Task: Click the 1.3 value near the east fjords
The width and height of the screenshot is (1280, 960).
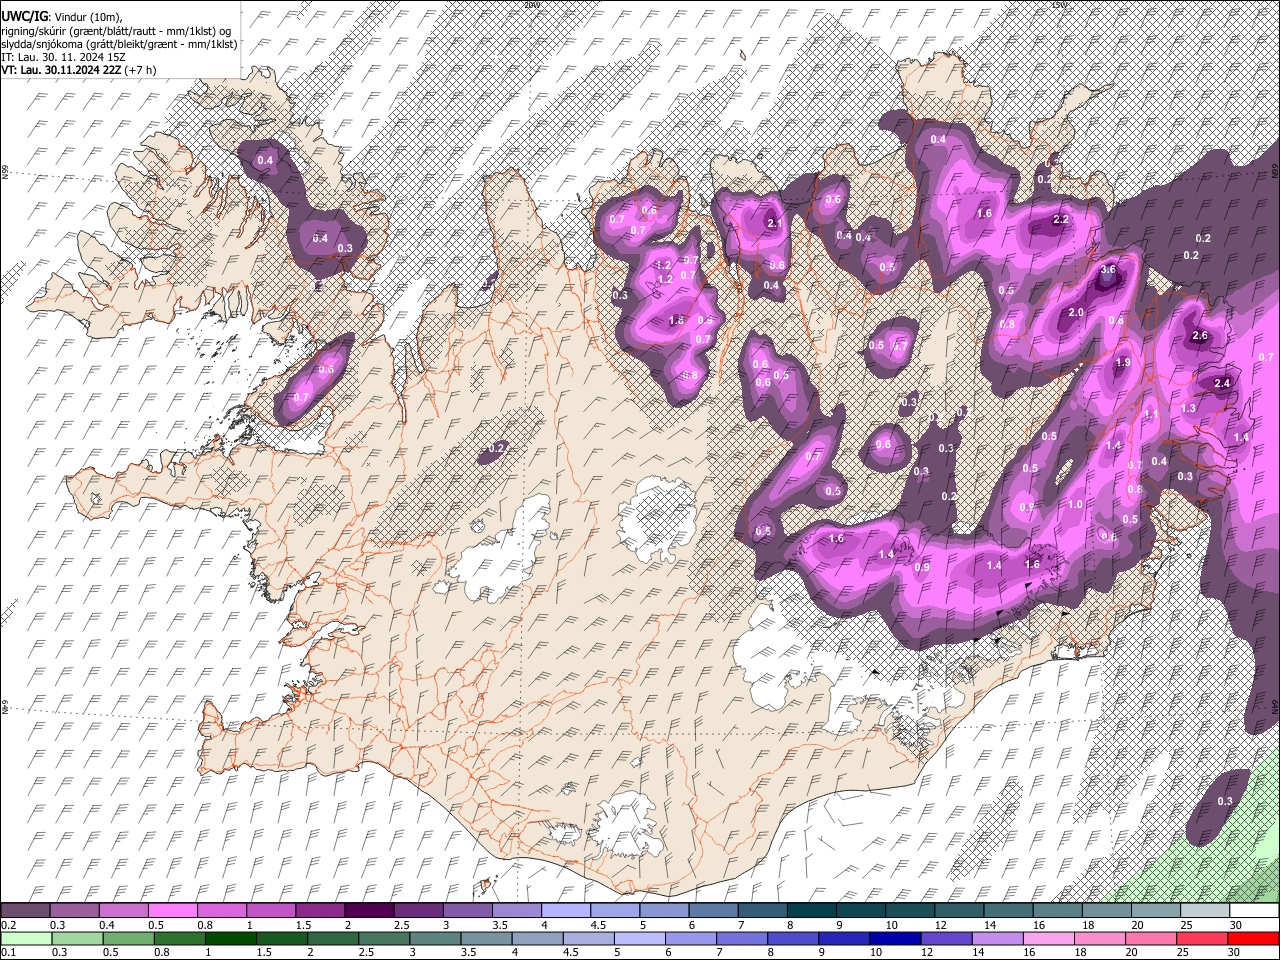Action: click(1188, 409)
